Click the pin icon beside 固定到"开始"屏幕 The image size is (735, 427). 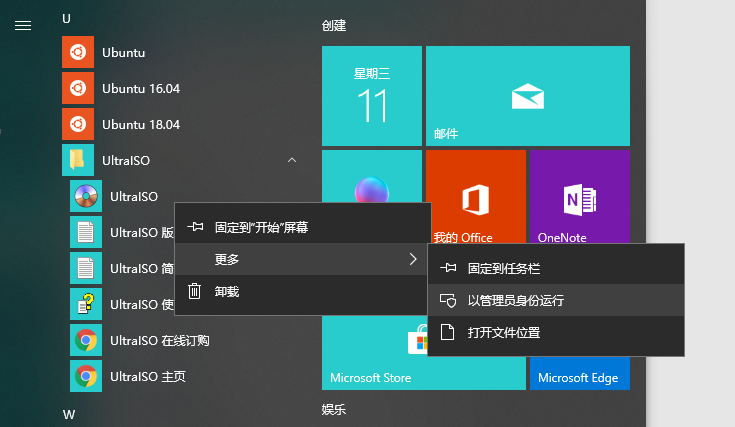click(x=195, y=227)
